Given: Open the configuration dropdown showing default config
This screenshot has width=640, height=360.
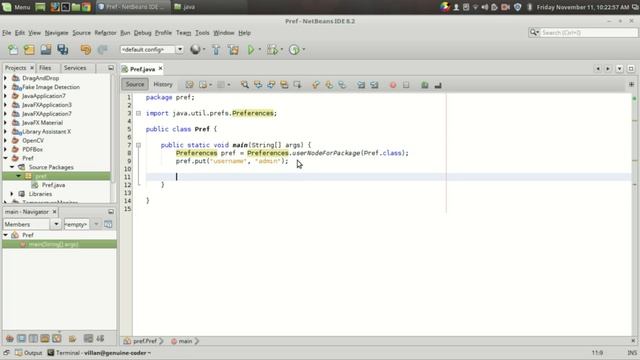Looking at the screenshot, I should pos(180,49).
